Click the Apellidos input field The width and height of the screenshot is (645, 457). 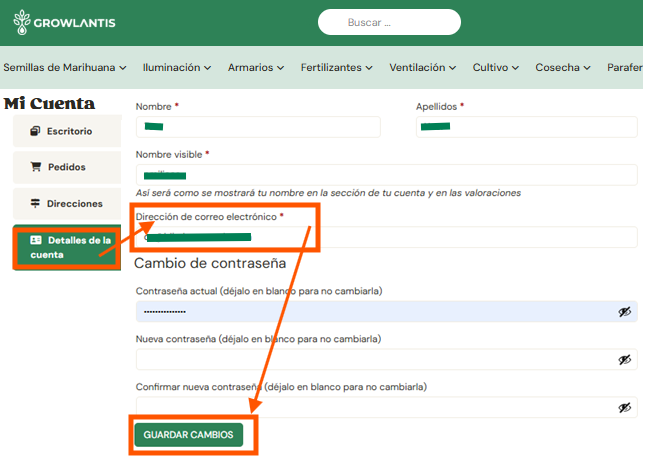pos(527,127)
